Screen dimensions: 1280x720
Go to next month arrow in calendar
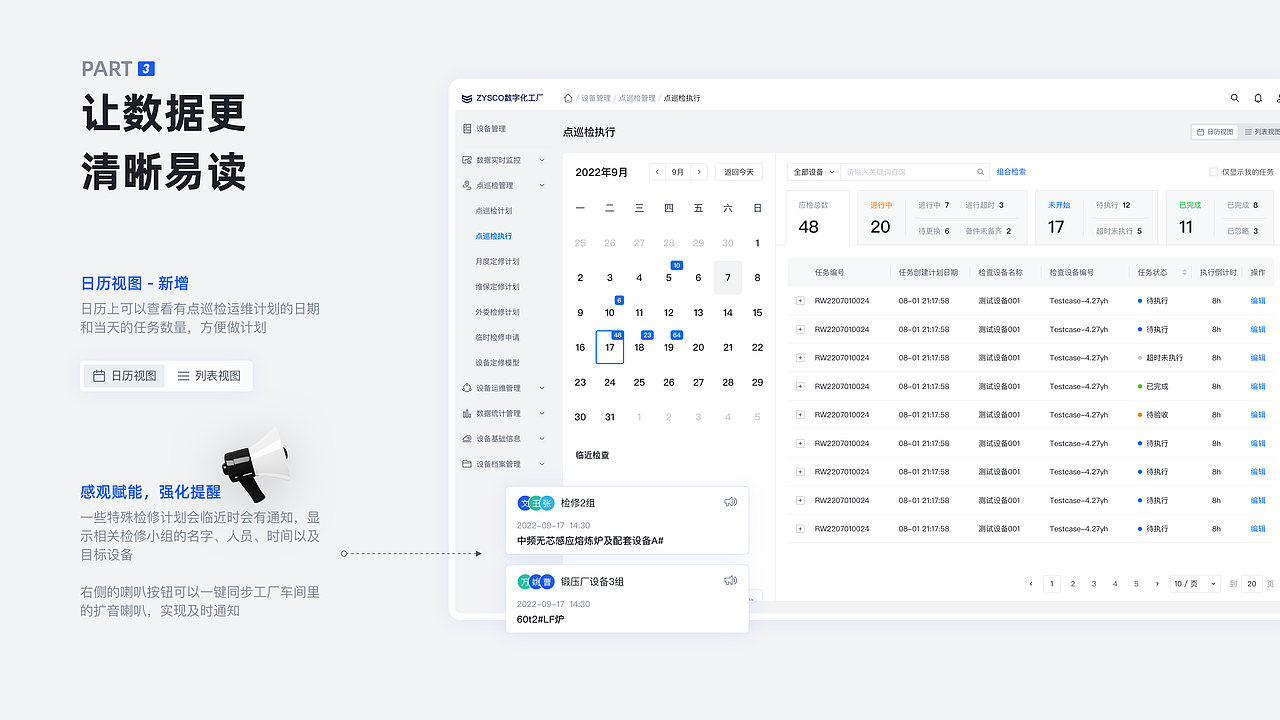pyautogui.click(x=699, y=172)
